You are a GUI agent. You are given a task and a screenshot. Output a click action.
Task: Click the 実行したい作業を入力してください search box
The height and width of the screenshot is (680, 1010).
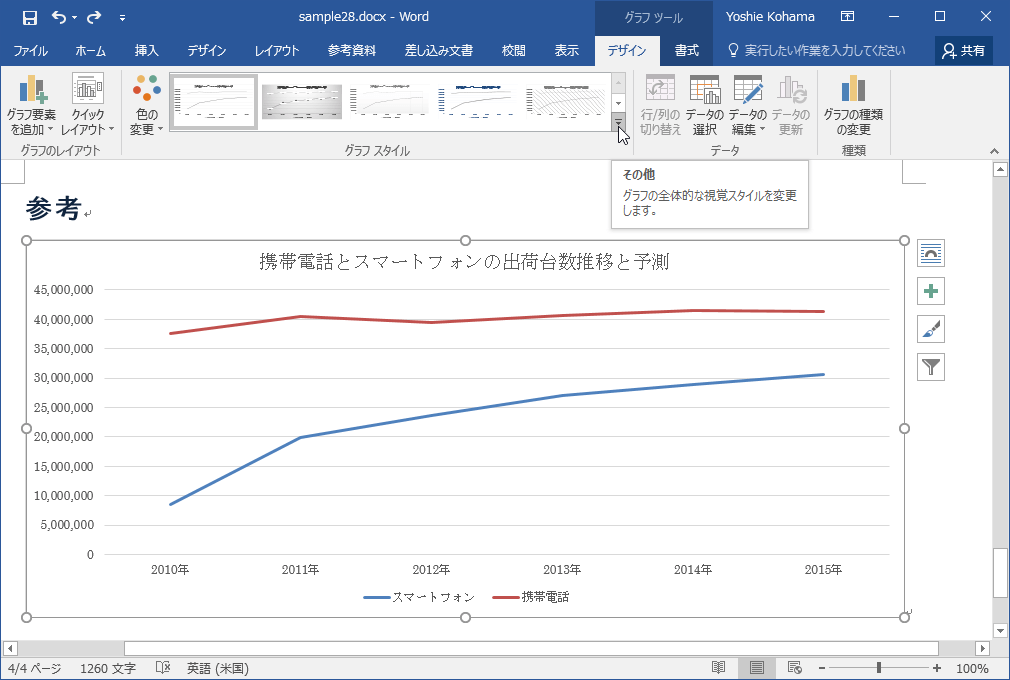pyautogui.click(x=816, y=50)
